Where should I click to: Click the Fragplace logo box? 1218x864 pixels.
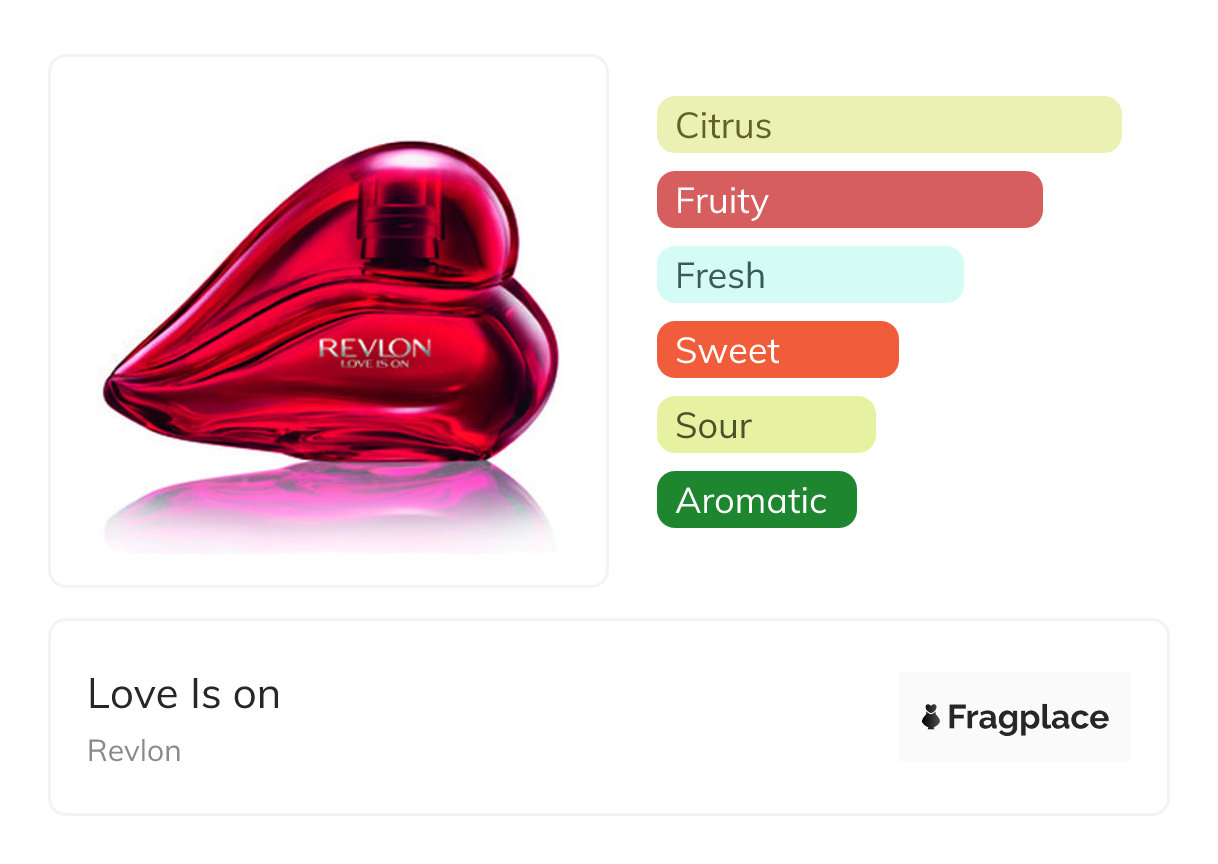1014,717
